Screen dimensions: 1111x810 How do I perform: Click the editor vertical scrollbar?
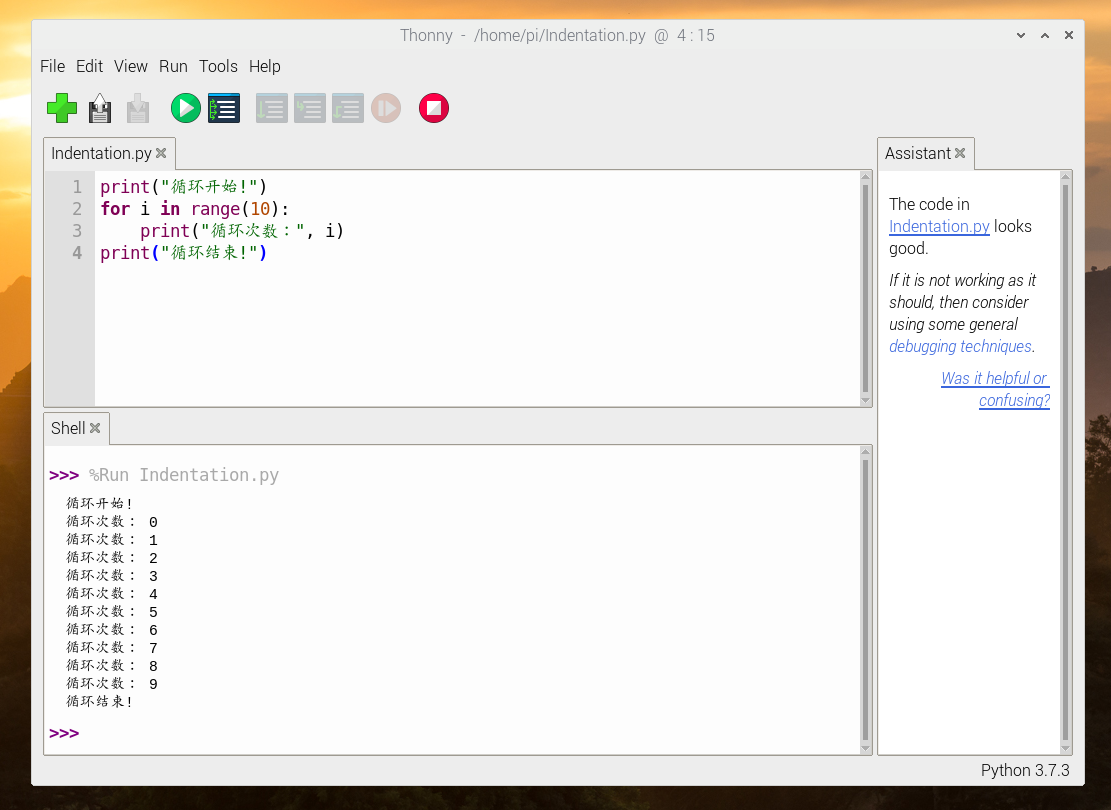click(865, 288)
